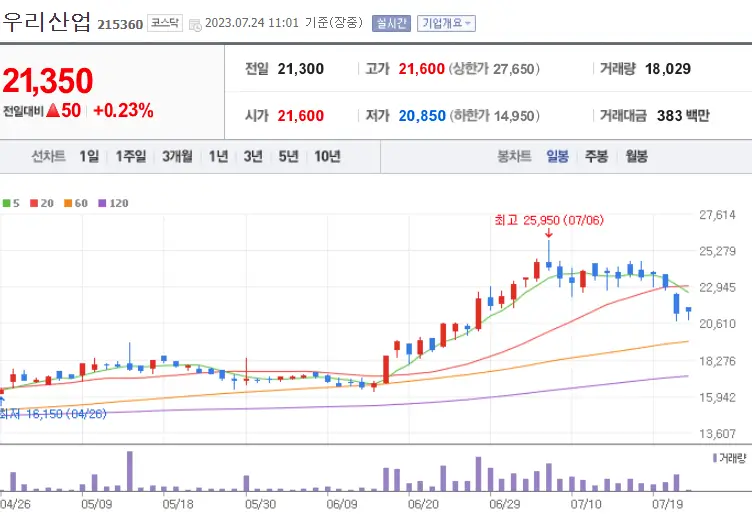Click the +0.23% change rate

[123, 110]
